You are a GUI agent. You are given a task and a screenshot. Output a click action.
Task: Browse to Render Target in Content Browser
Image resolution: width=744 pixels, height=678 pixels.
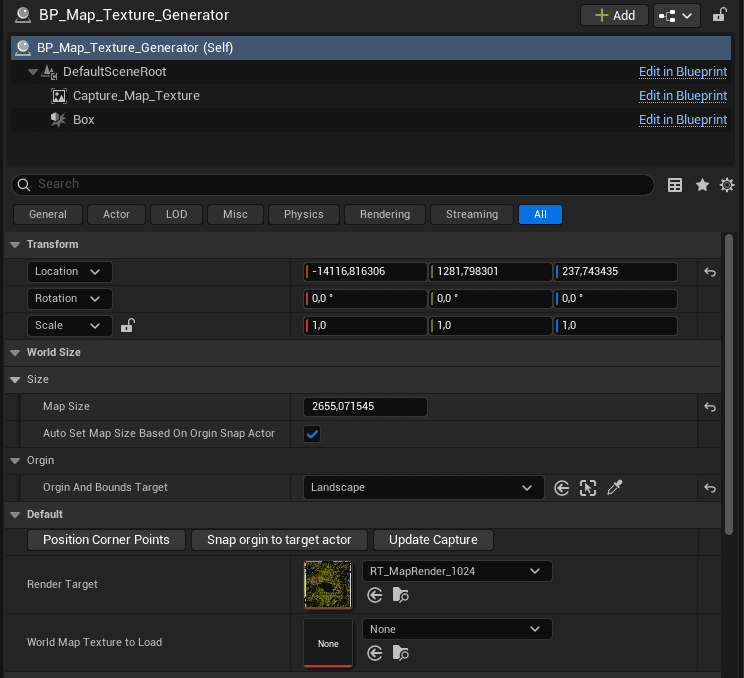click(x=400, y=595)
